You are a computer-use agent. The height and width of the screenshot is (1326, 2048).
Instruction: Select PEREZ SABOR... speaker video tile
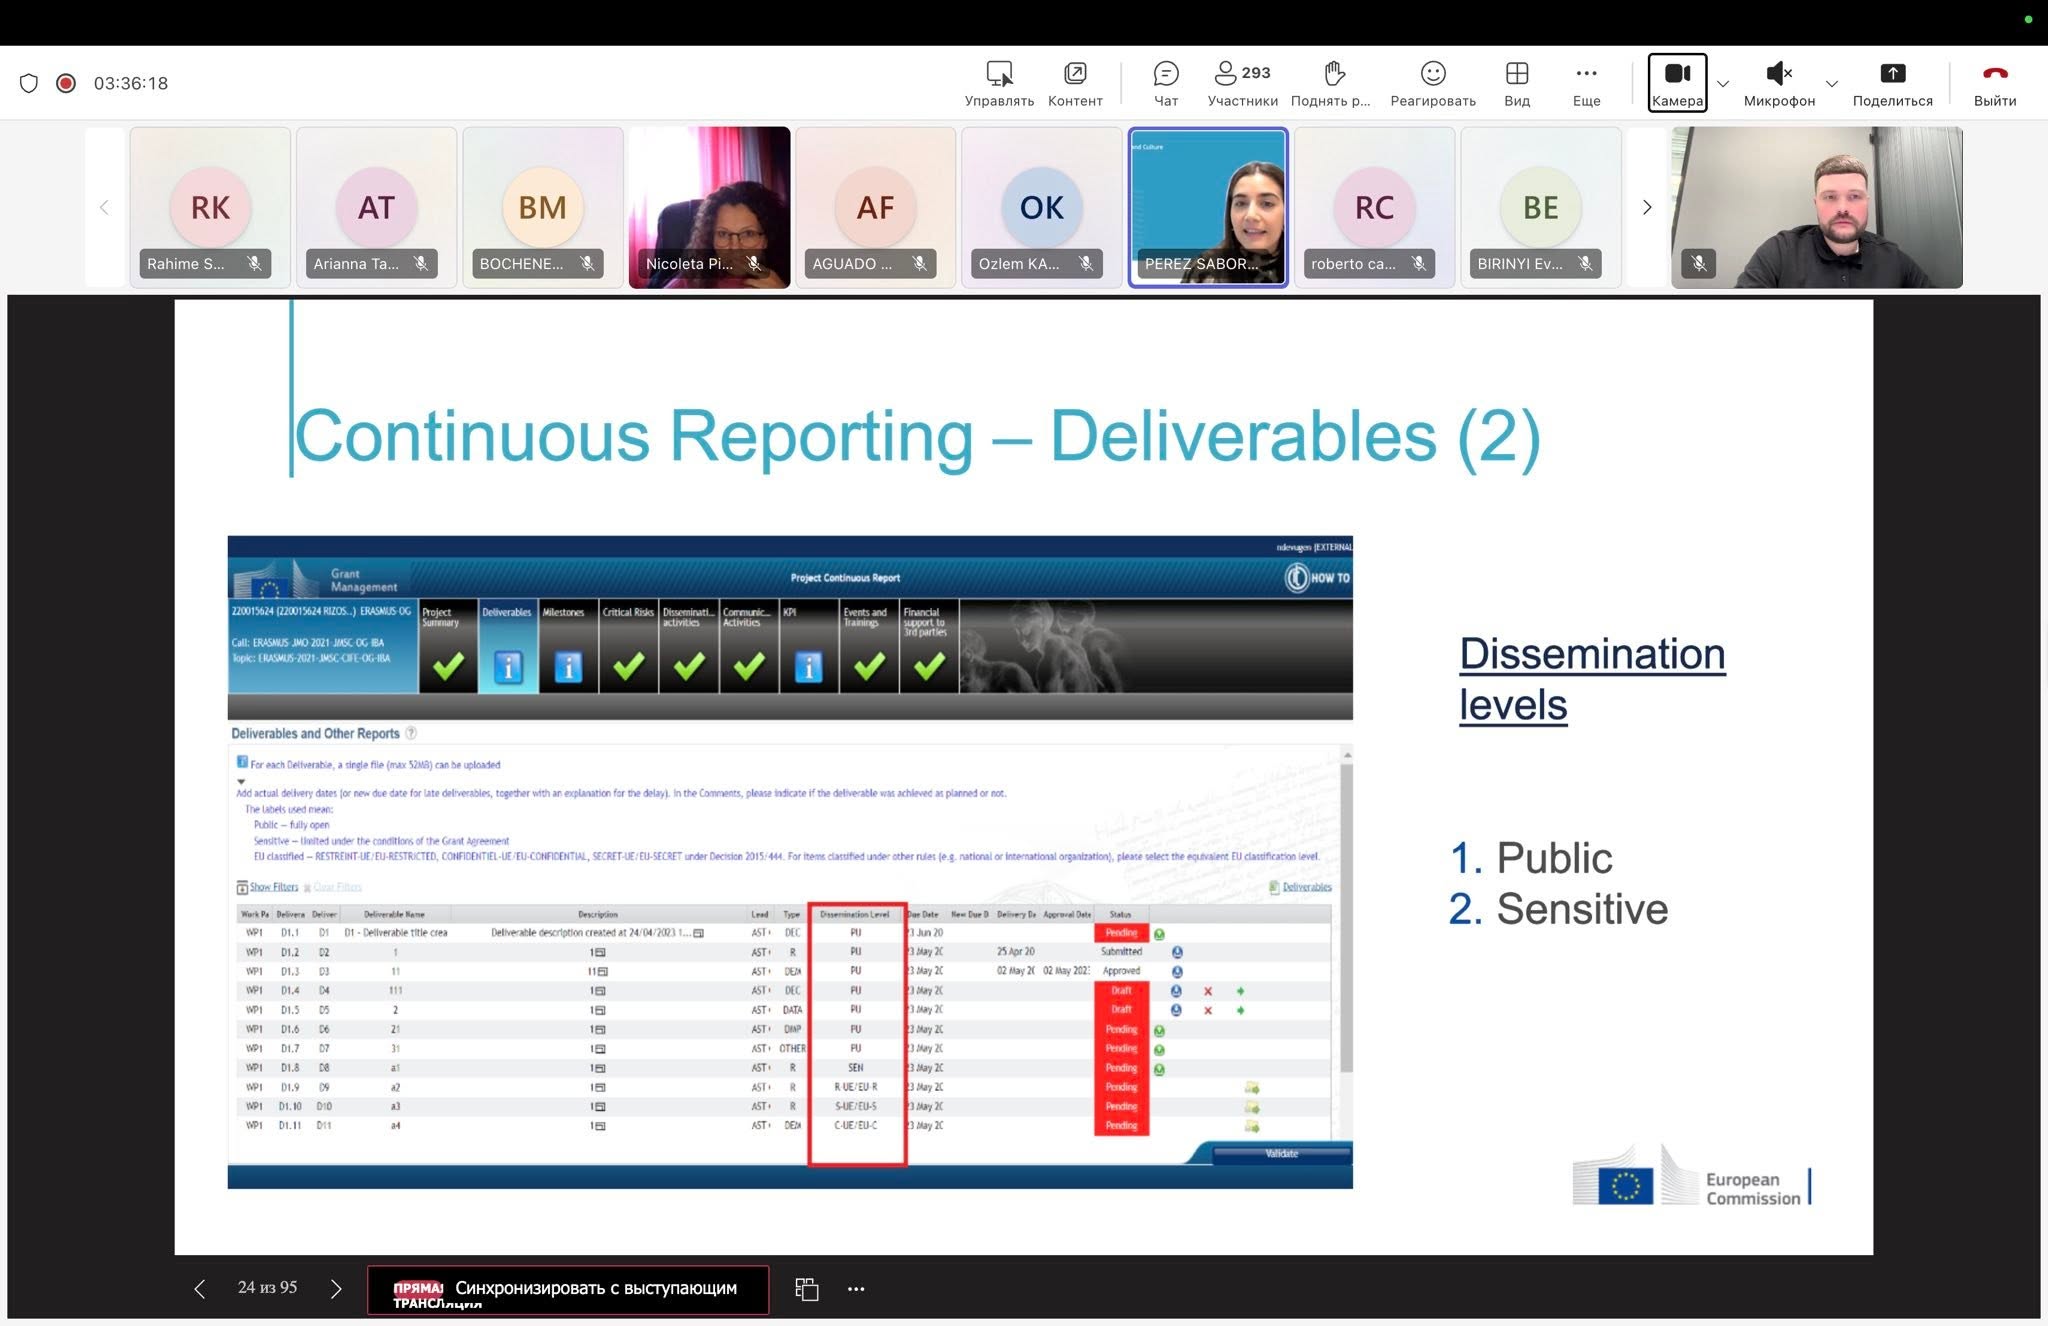[x=1208, y=207]
